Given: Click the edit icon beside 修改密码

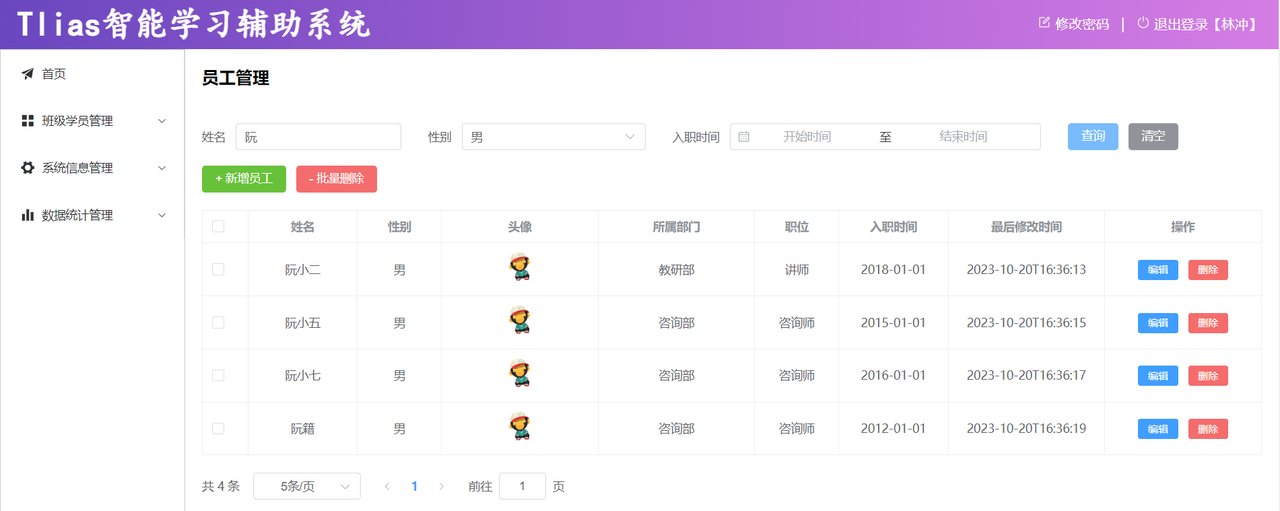Looking at the screenshot, I should coord(1045,23).
